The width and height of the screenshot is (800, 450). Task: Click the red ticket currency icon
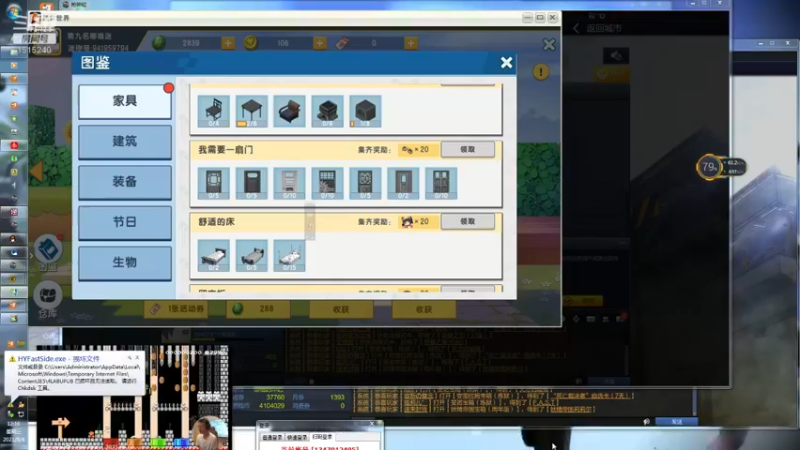[342, 43]
